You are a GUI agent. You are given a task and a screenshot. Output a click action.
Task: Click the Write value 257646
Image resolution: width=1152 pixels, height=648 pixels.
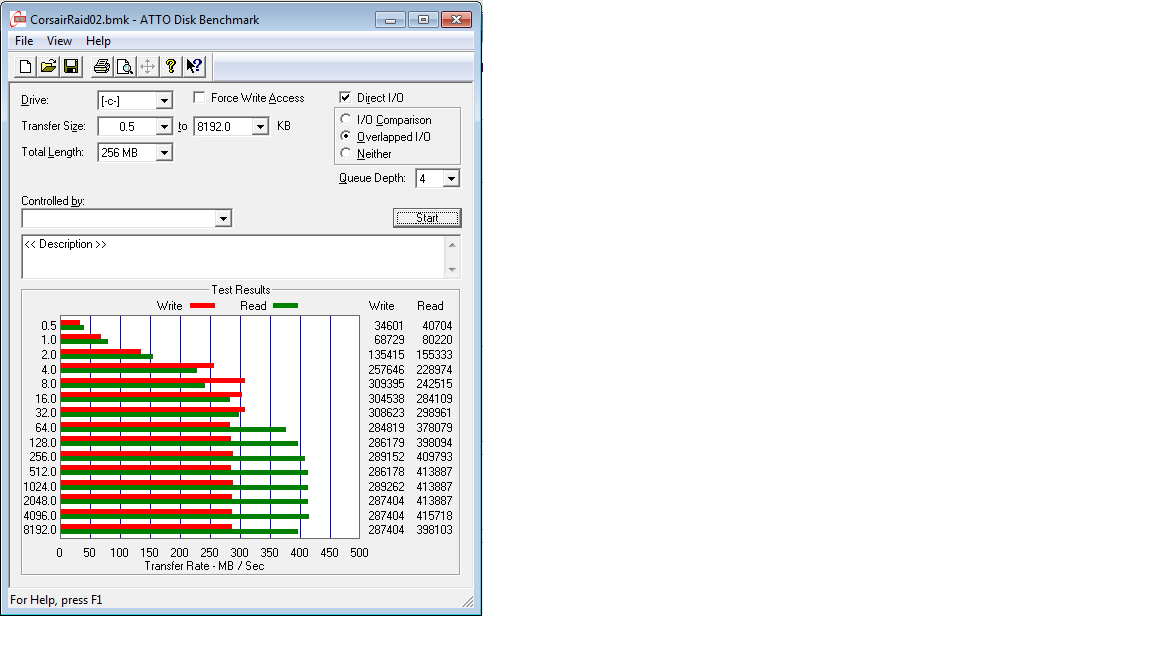tap(386, 370)
